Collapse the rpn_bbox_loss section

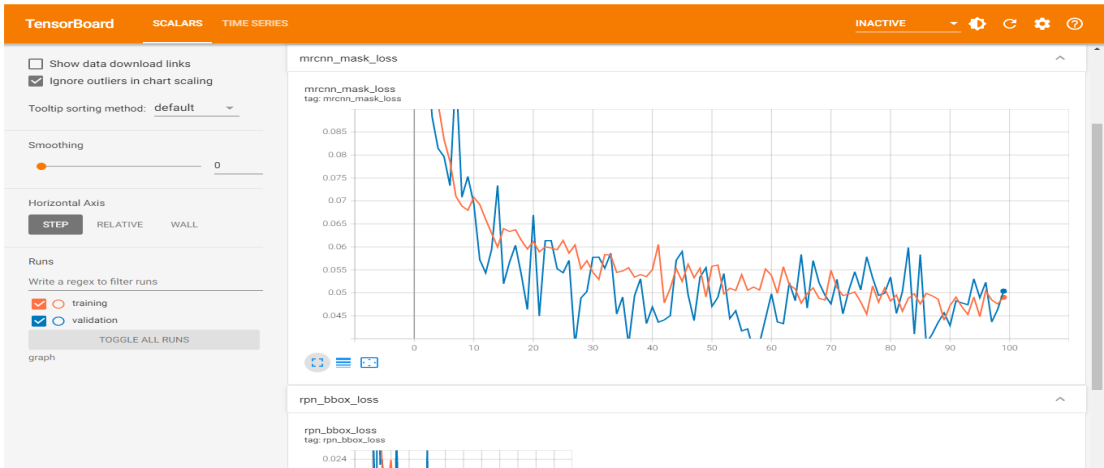[x=1060, y=400]
